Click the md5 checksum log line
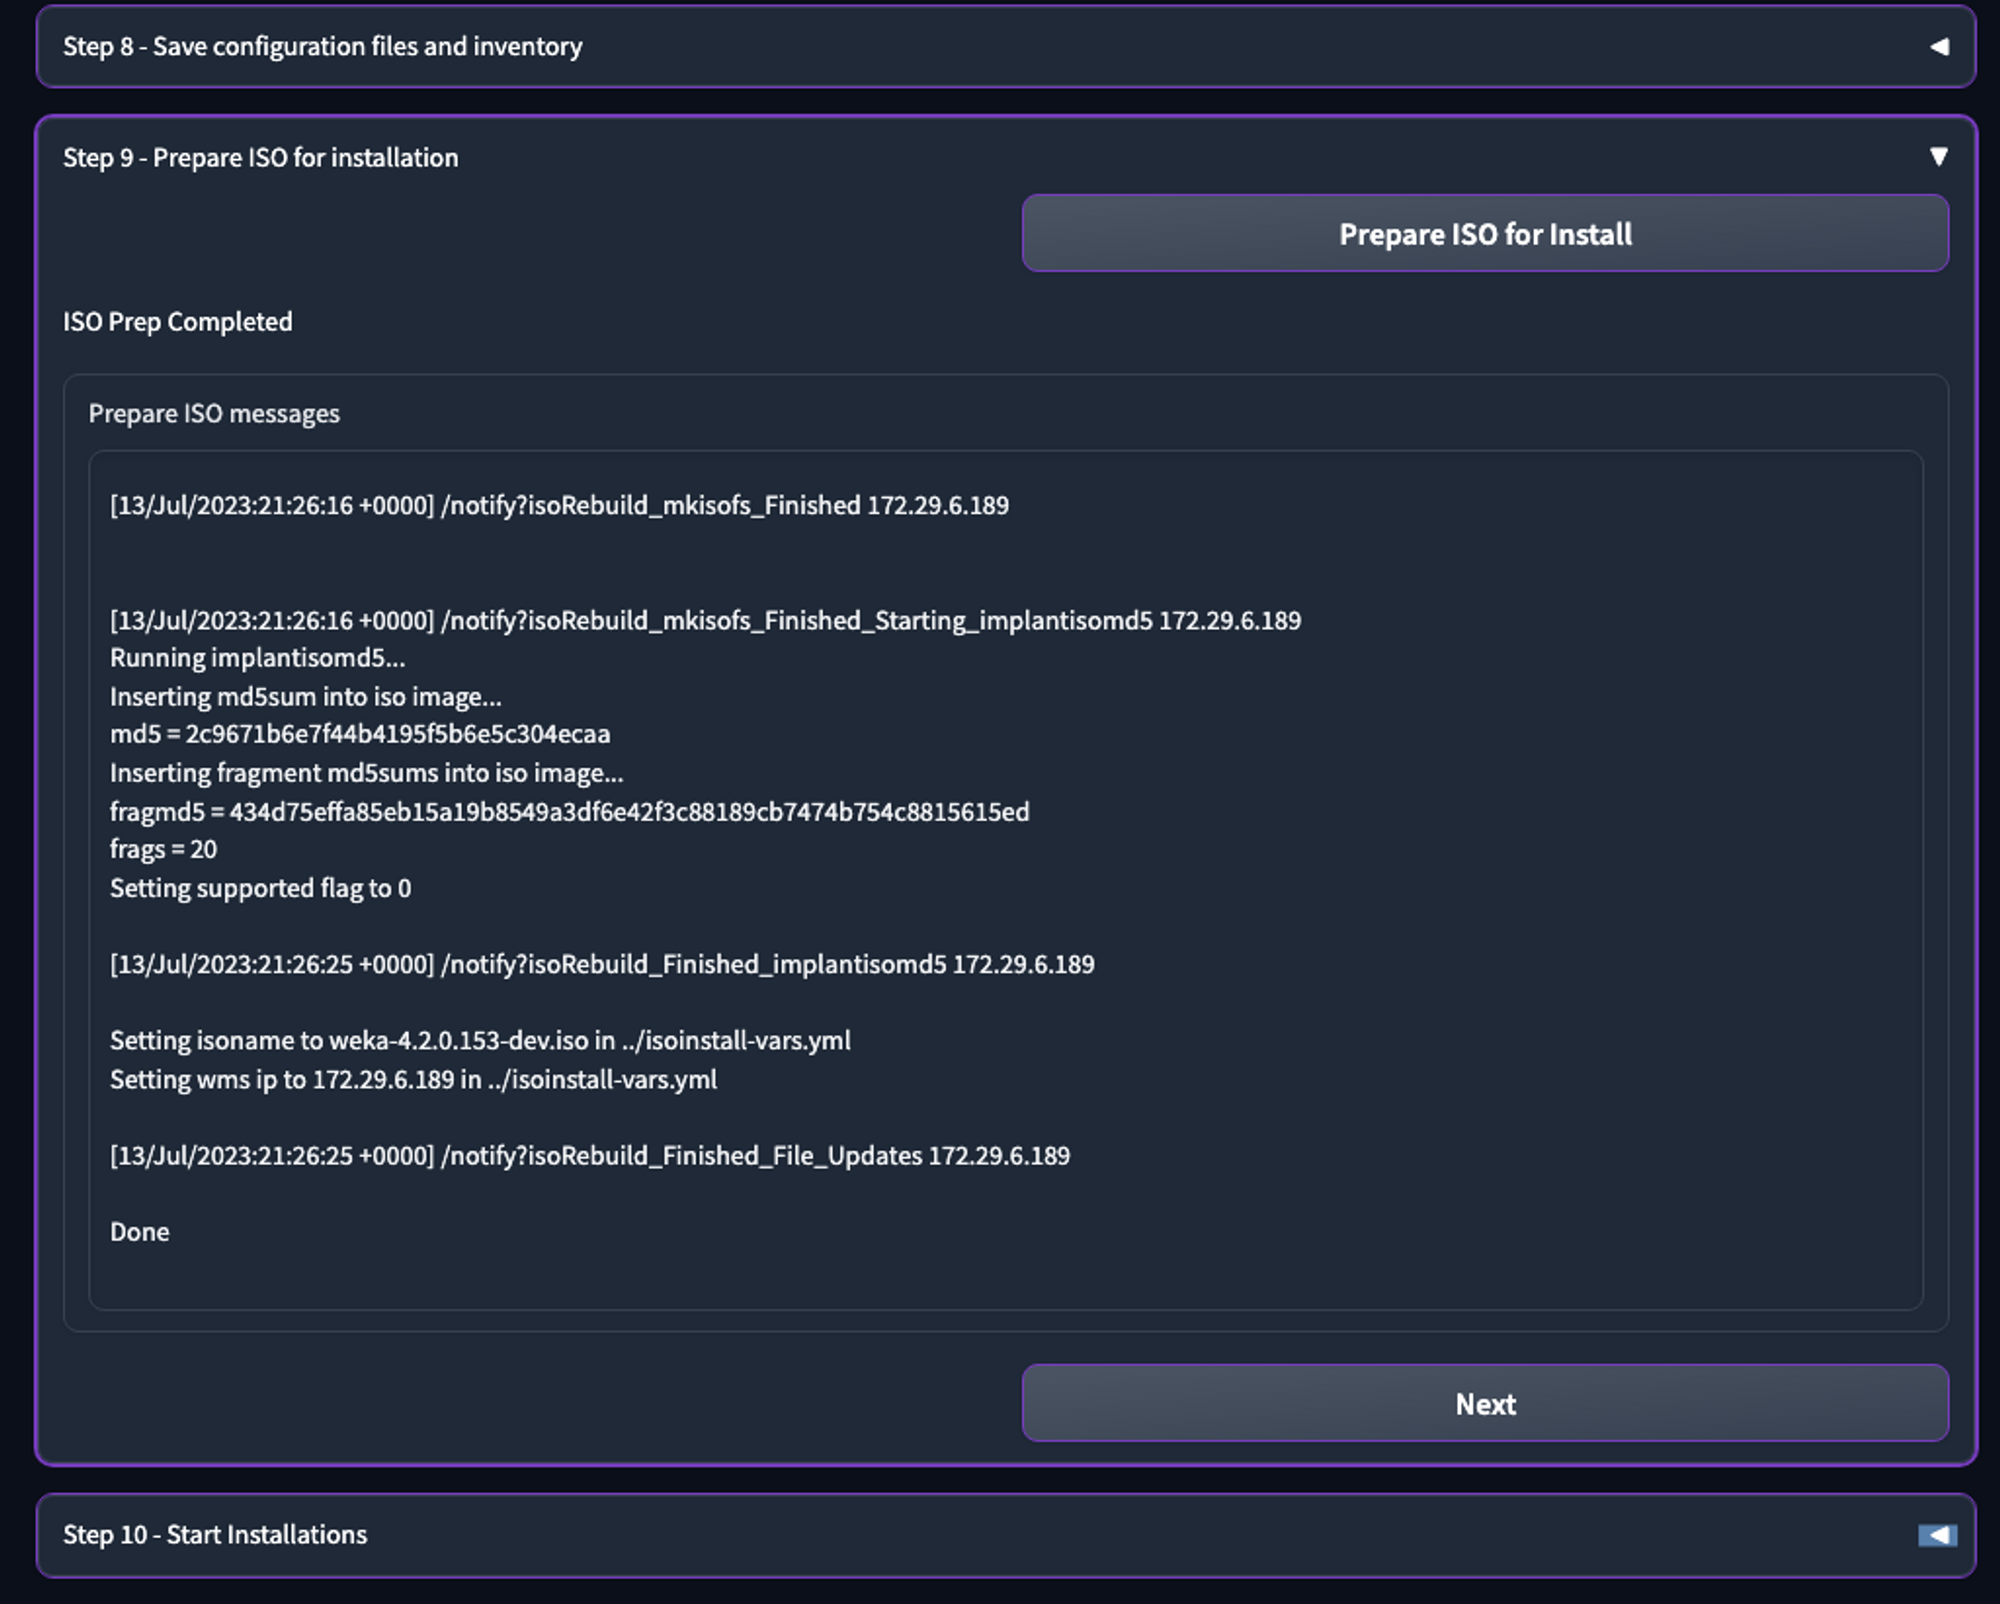2000x1604 pixels. coord(360,735)
